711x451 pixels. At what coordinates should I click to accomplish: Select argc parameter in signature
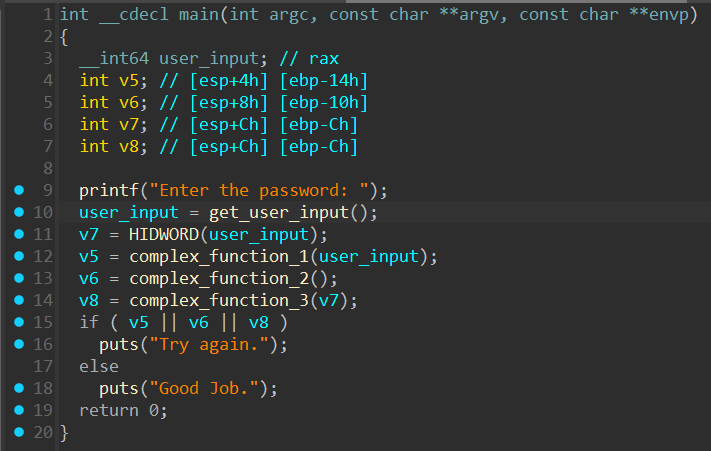coord(289,15)
